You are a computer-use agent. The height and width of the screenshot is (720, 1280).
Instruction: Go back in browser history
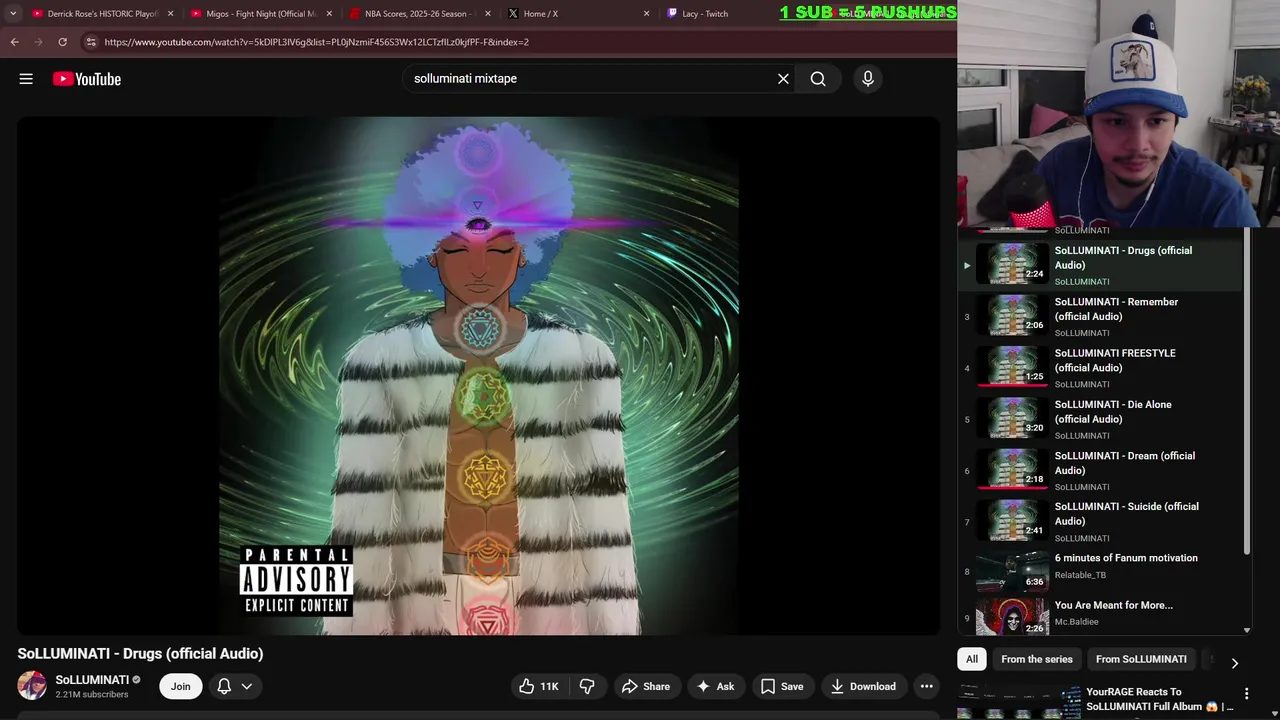(14, 42)
